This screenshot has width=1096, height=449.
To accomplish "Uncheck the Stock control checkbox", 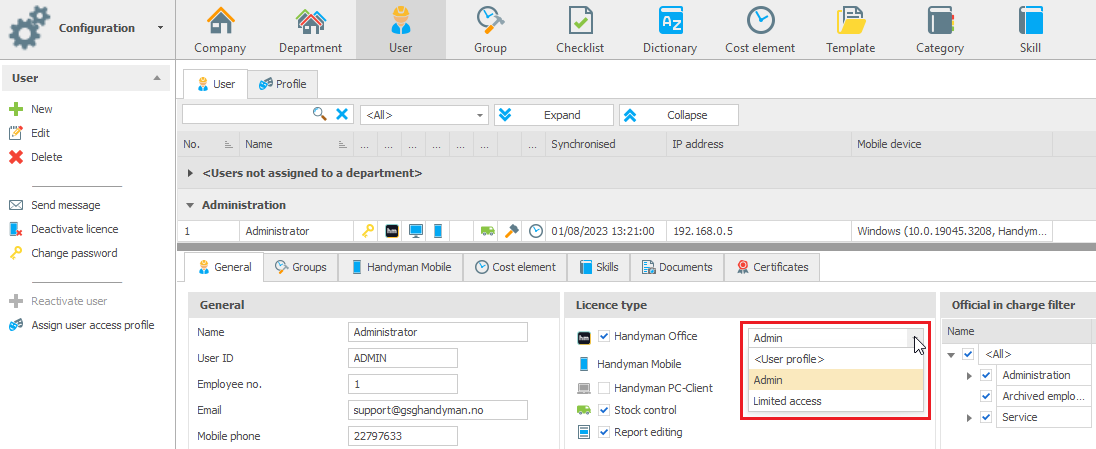I will pyautogui.click(x=605, y=410).
